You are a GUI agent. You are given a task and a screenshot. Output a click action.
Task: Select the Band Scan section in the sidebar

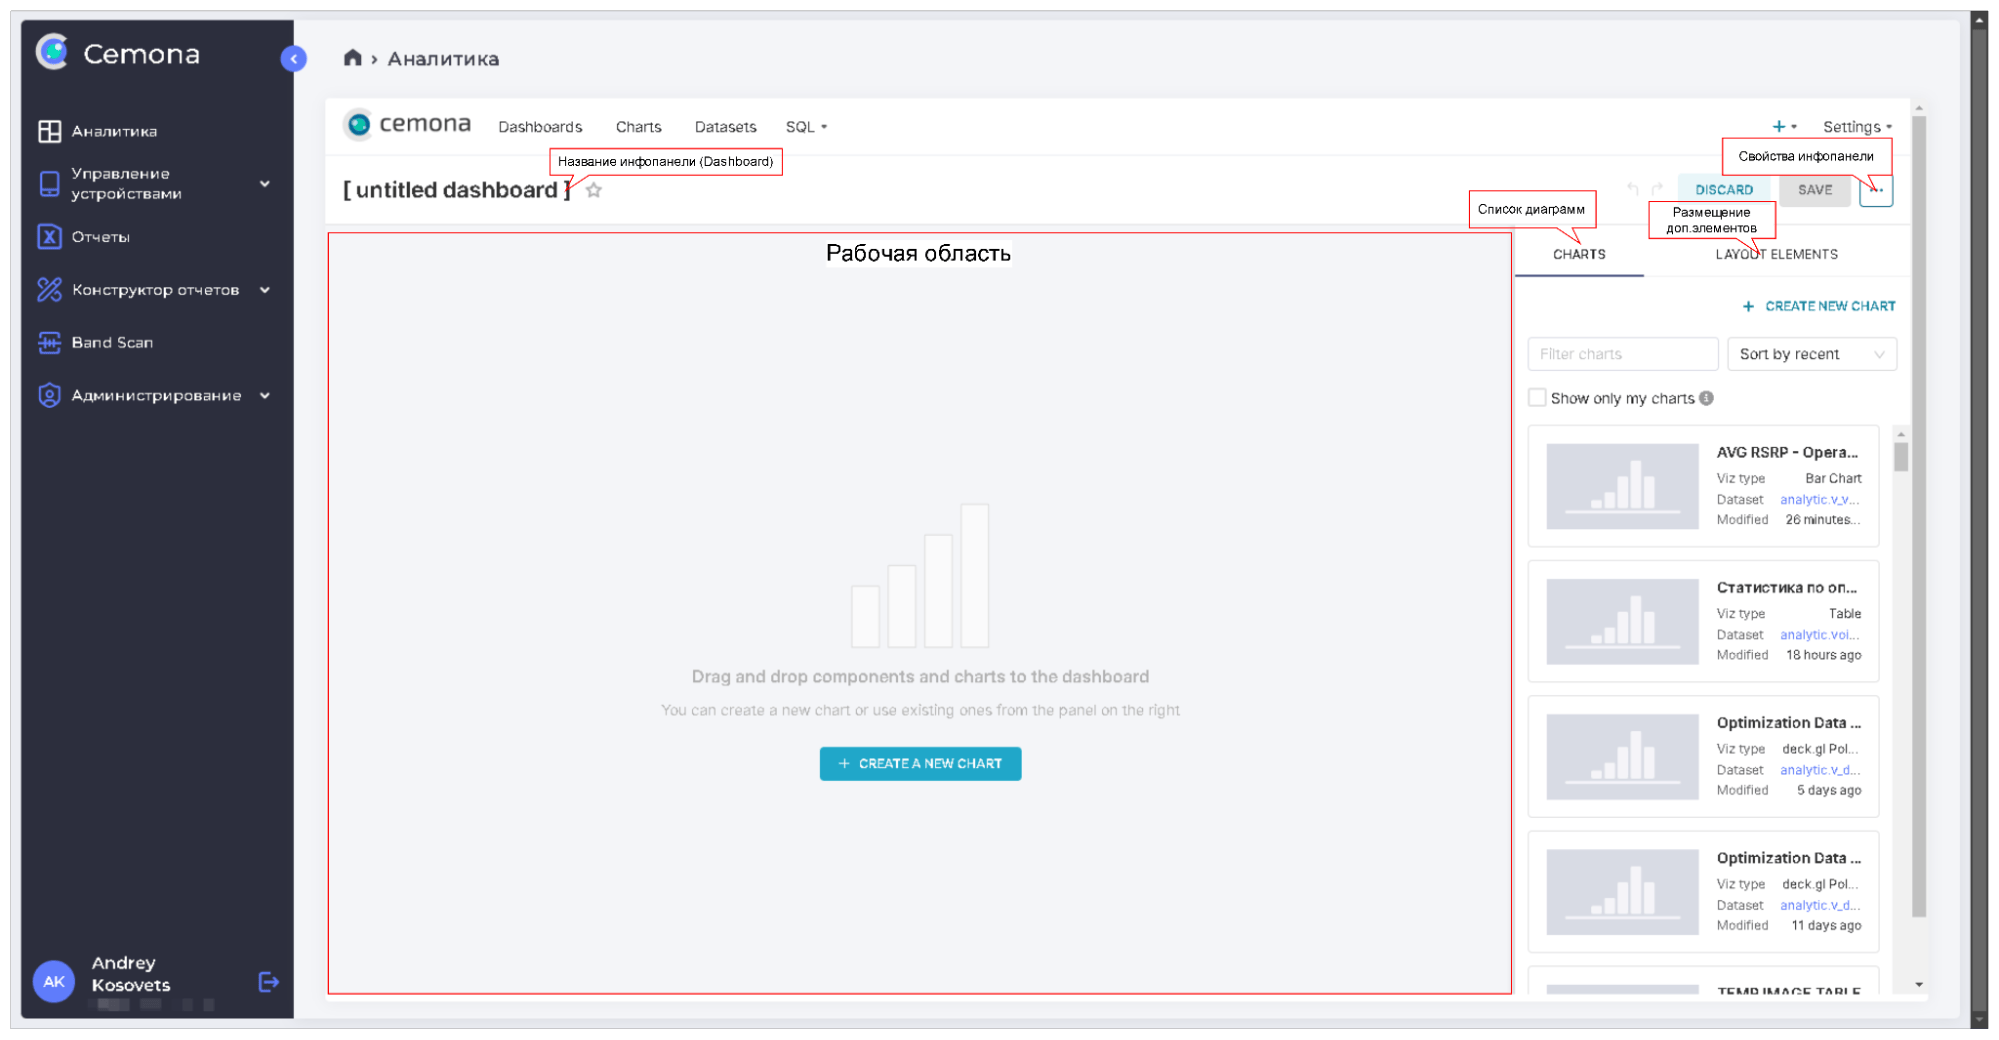coord(111,342)
